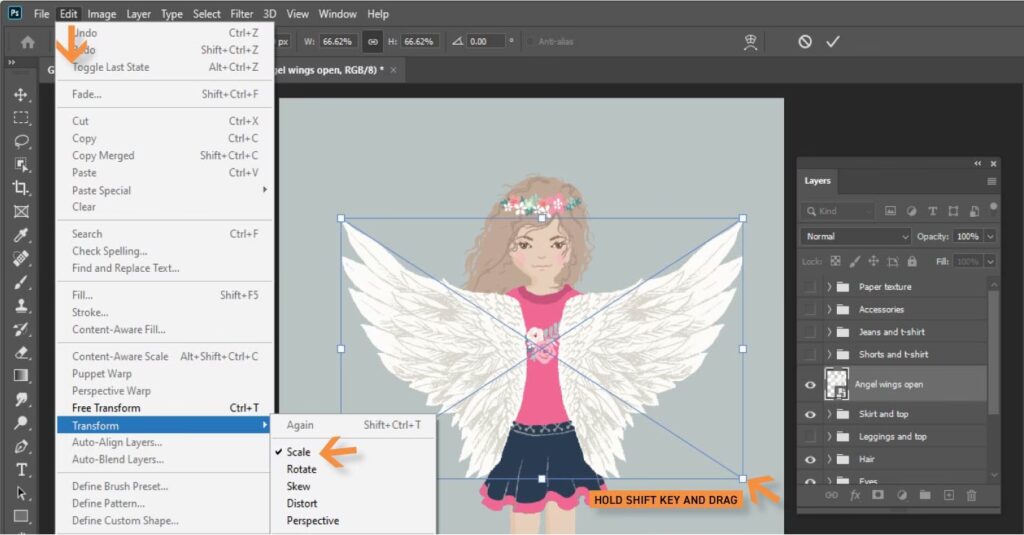1024x535 pixels.
Task: Click the Home button in options bar
Action: point(28,42)
